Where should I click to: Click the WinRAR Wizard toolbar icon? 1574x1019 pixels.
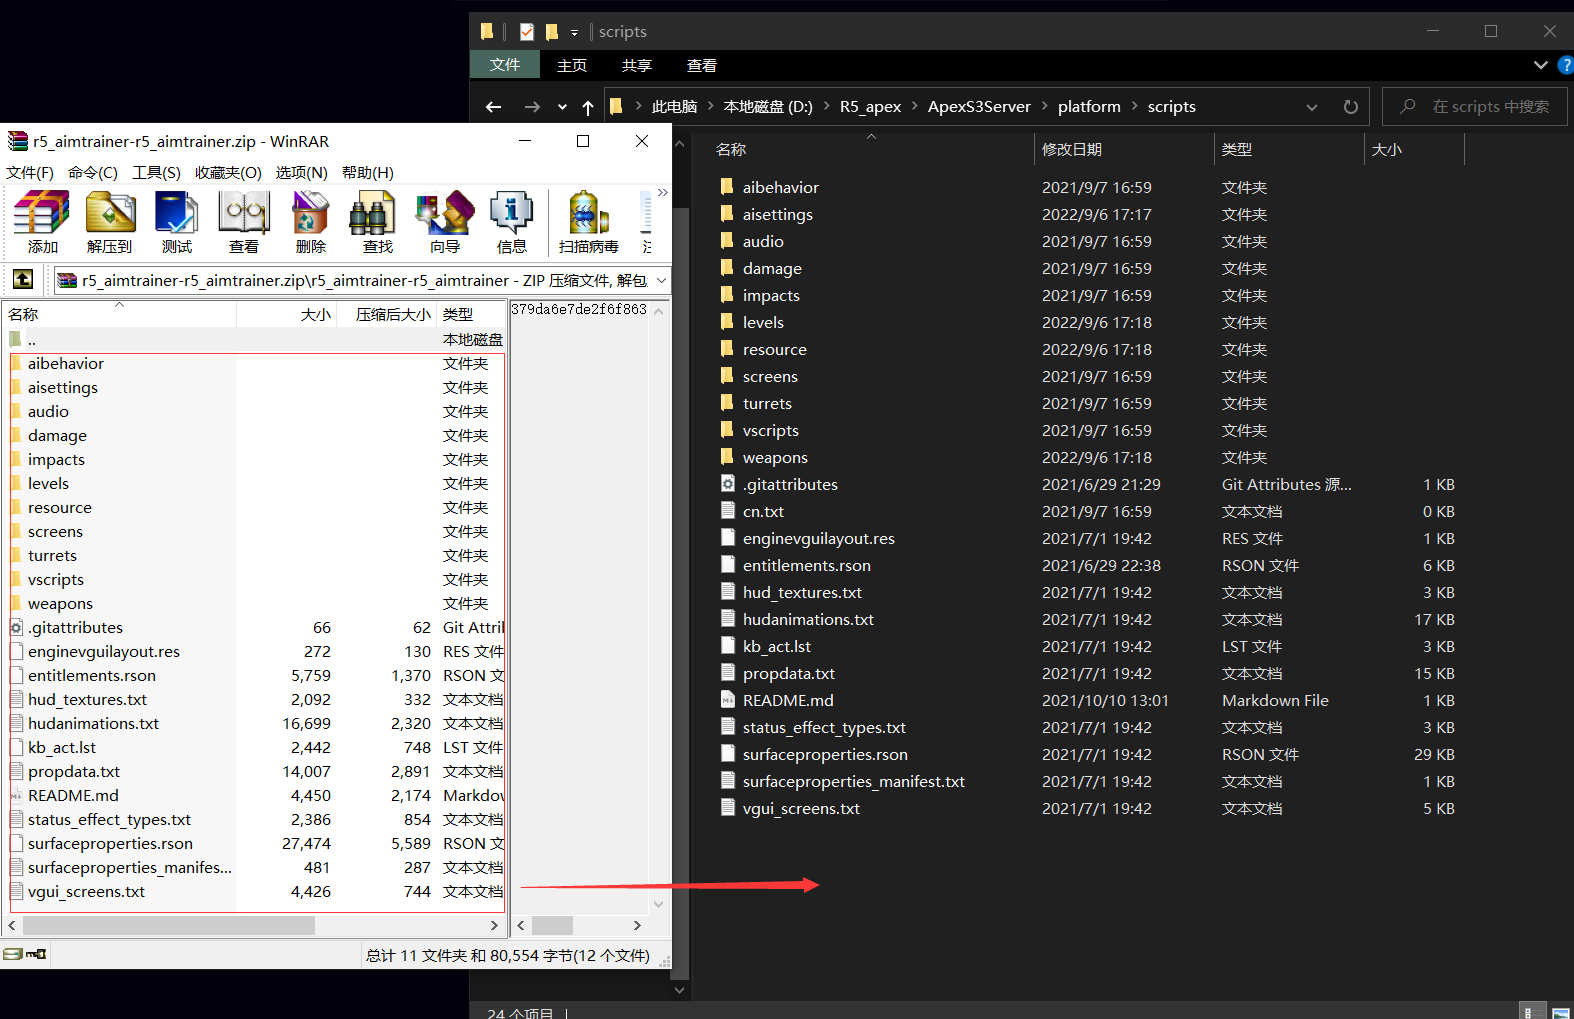[444, 222]
